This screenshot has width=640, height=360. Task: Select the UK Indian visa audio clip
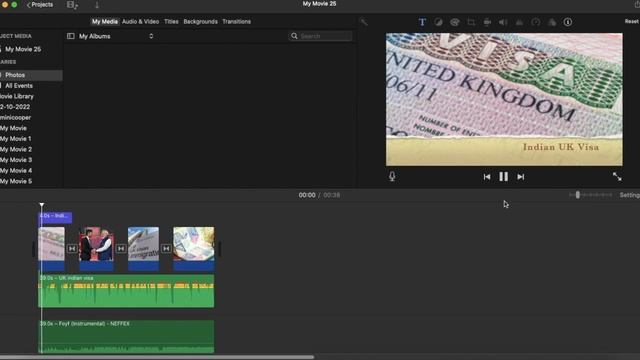126,291
